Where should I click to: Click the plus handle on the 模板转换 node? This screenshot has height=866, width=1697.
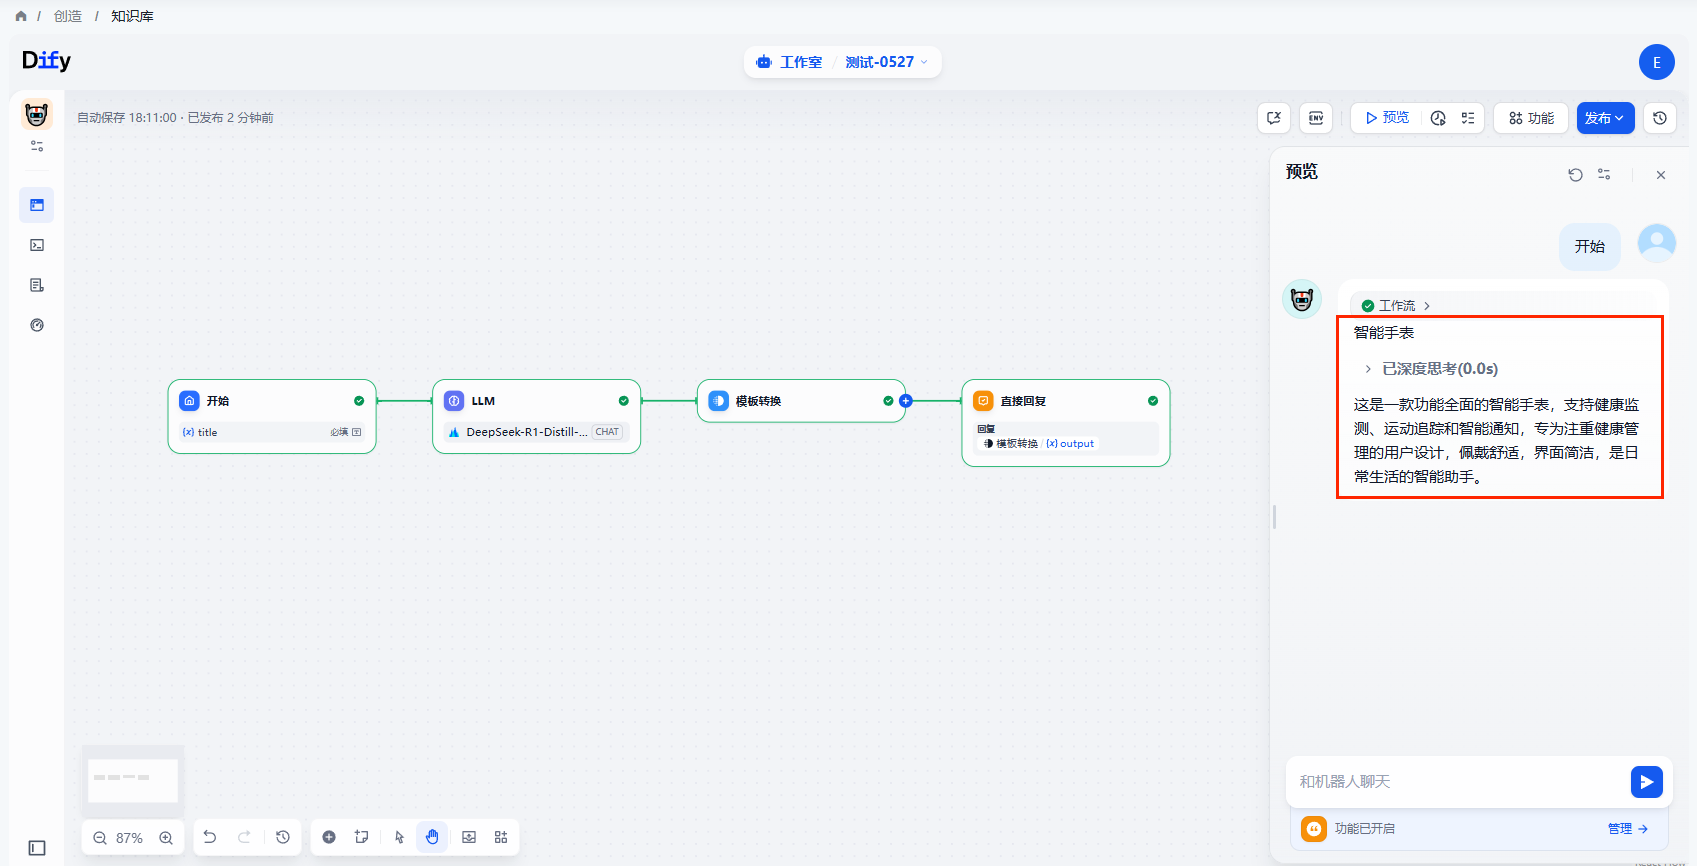click(x=906, y=401)
